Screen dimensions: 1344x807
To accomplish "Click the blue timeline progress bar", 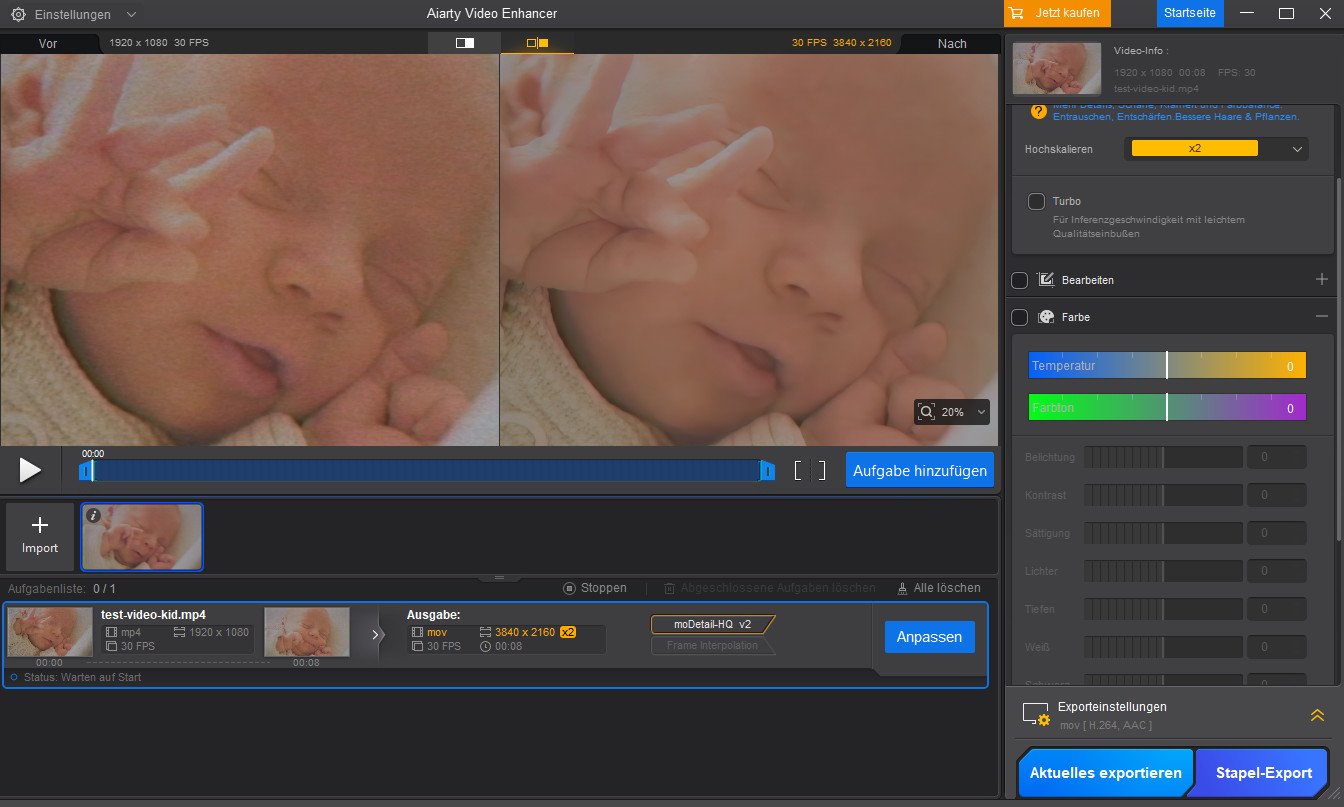I will (427, 470).
